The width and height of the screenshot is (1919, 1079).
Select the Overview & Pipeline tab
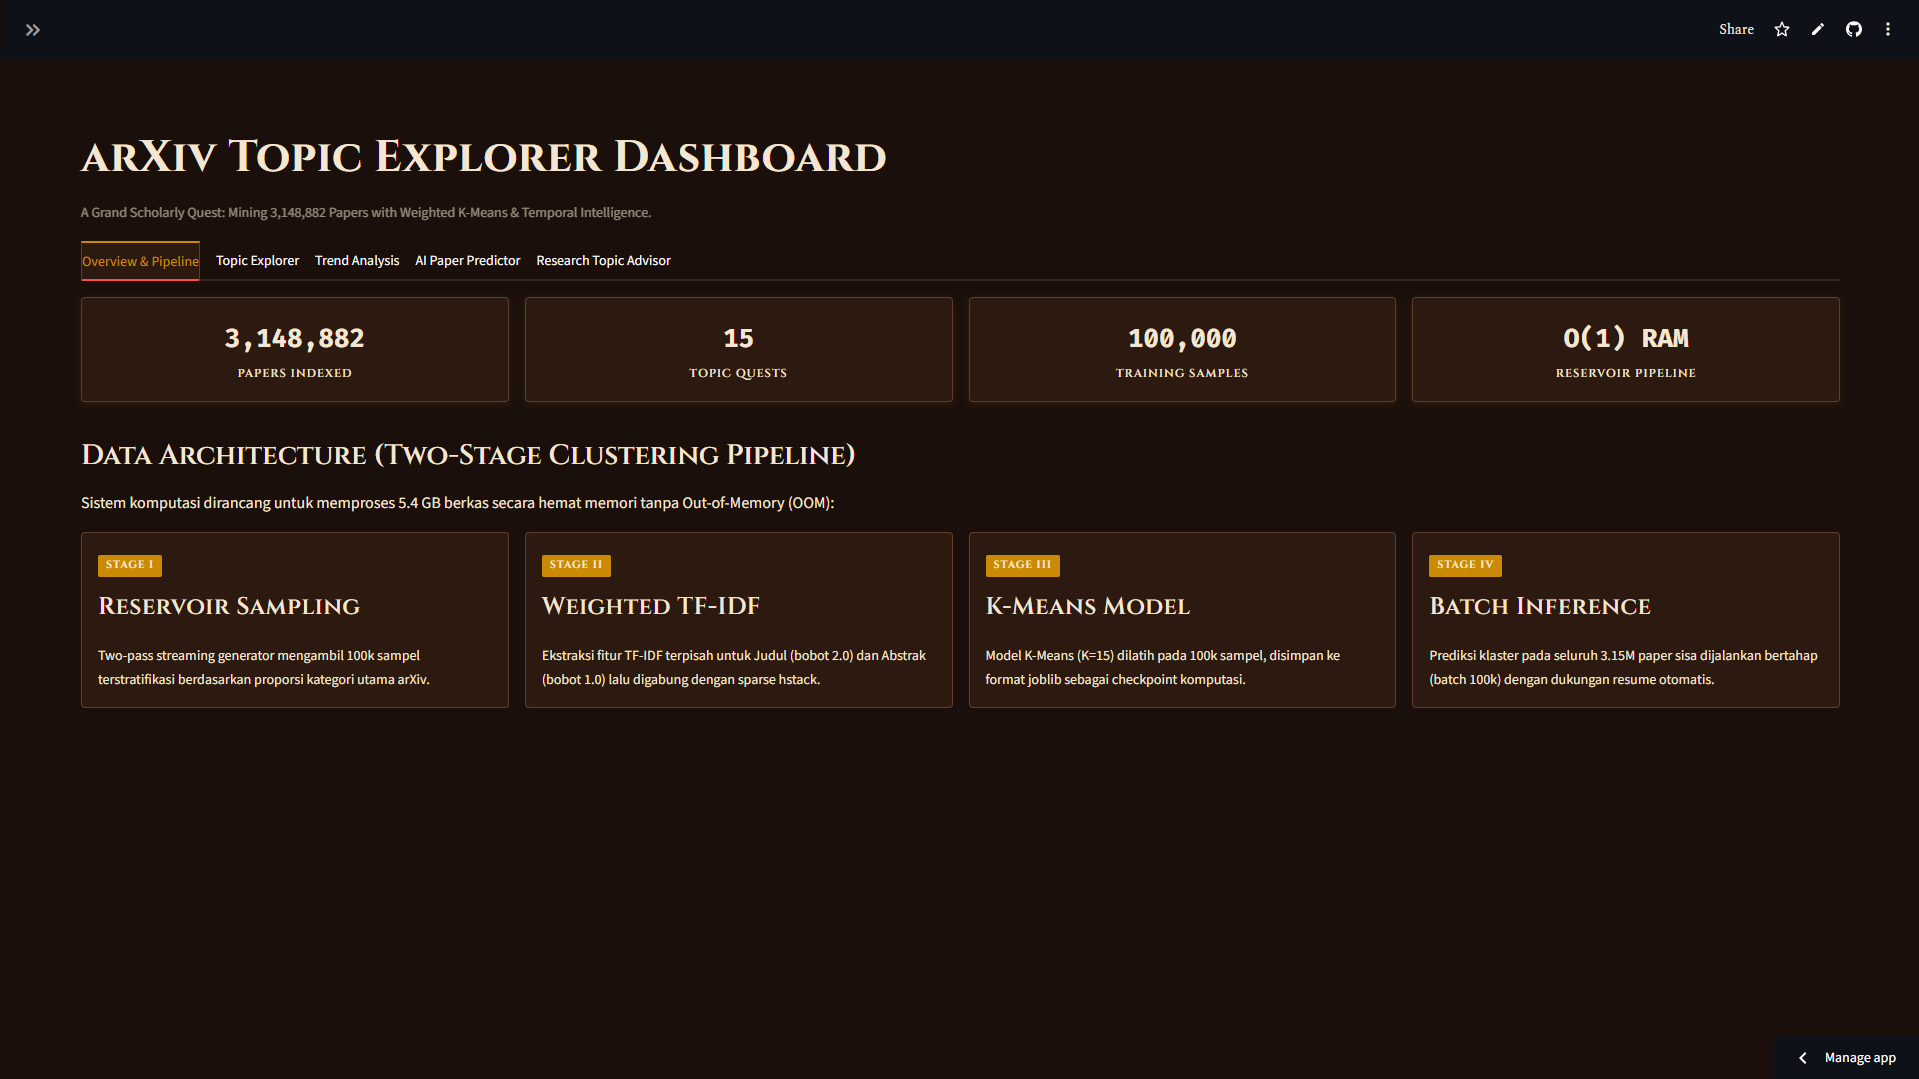tap(140, 261)
